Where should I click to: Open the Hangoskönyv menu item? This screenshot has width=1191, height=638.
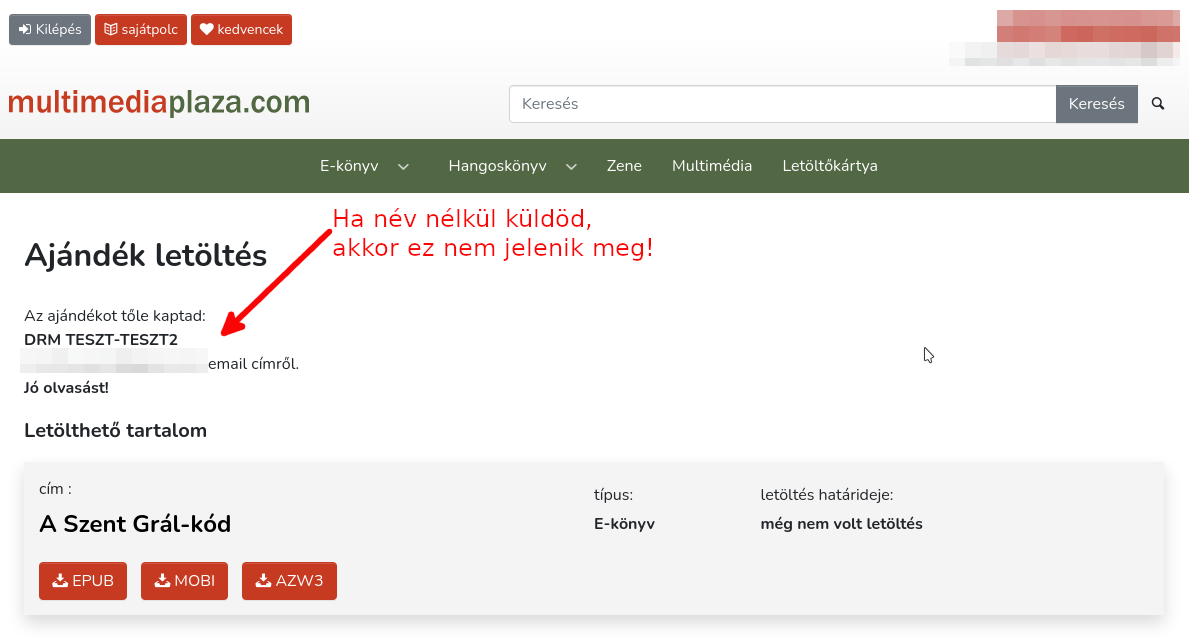(x=497, y=166)
